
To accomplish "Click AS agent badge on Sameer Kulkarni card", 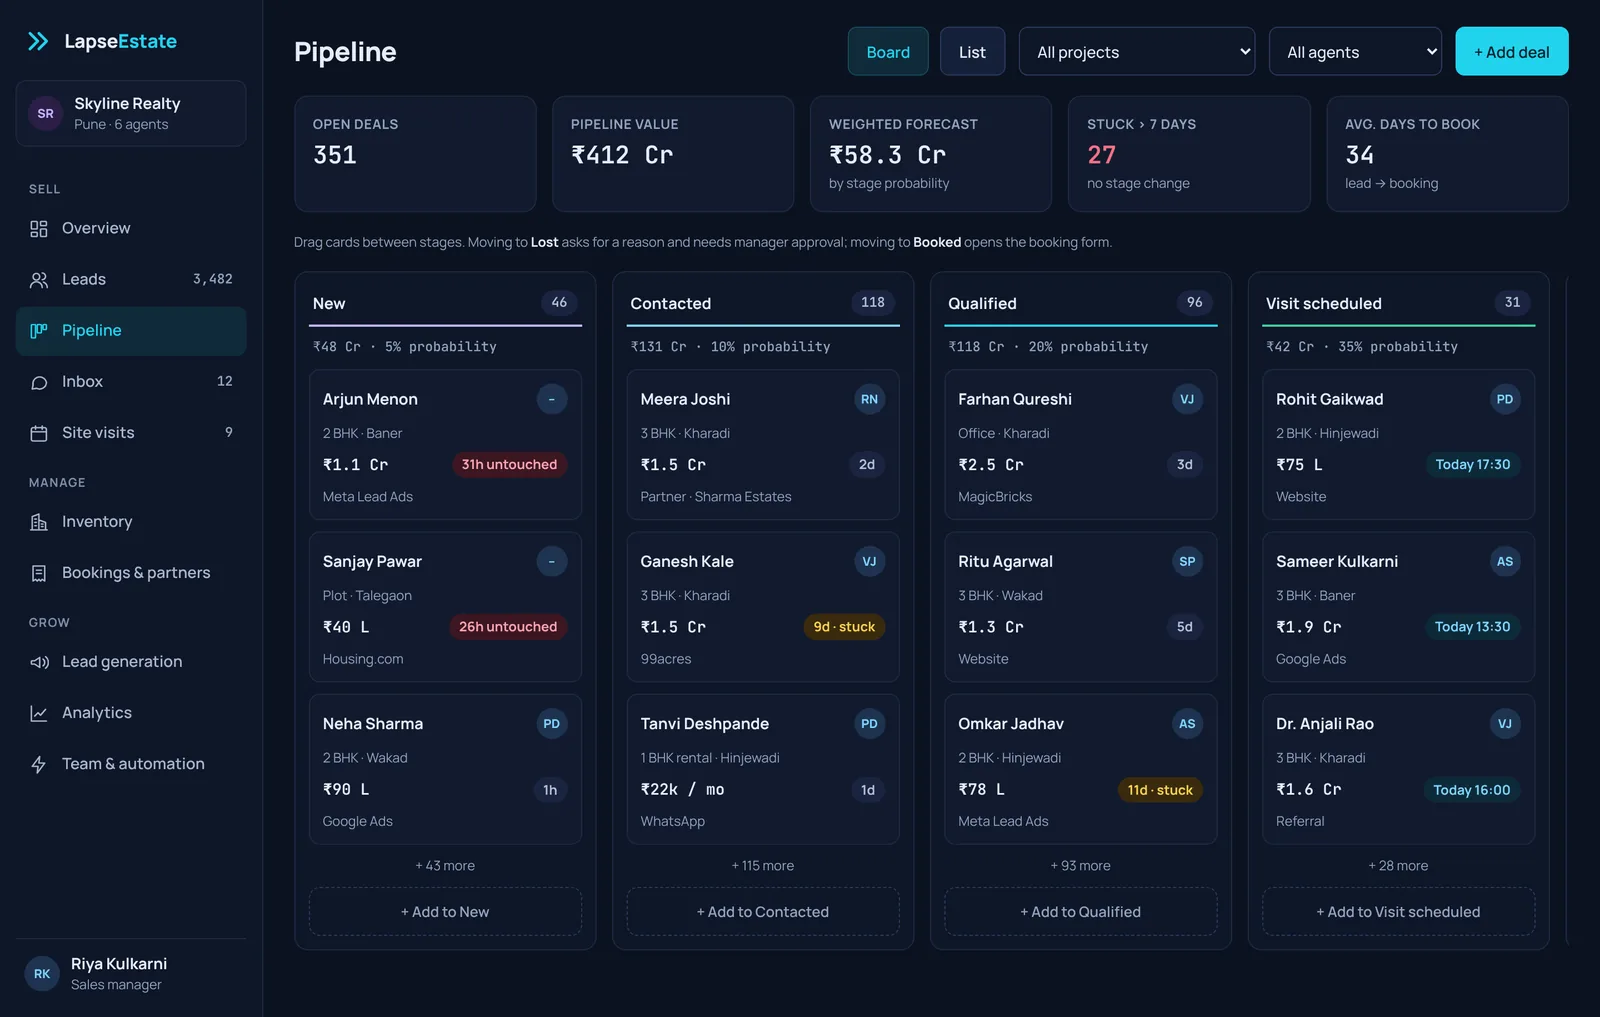I will pyautogui.click(x=1505, y=561).
